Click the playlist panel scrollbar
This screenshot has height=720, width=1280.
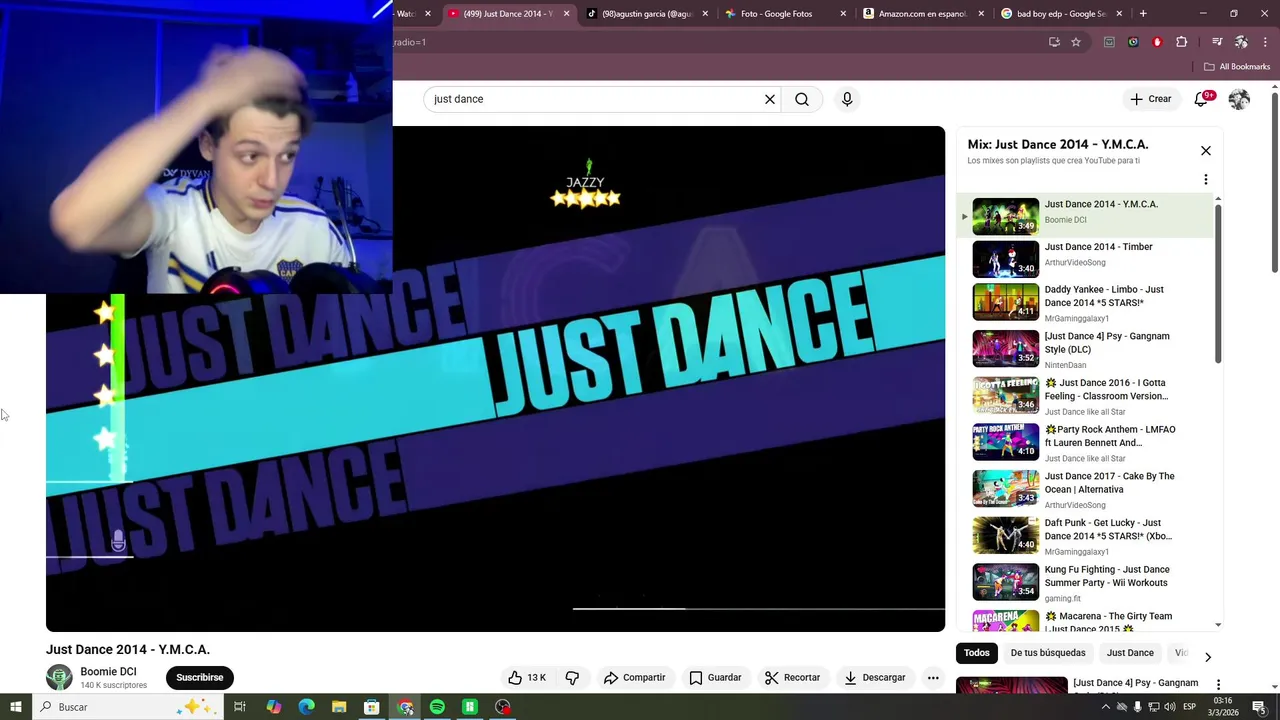(1218, 284)
